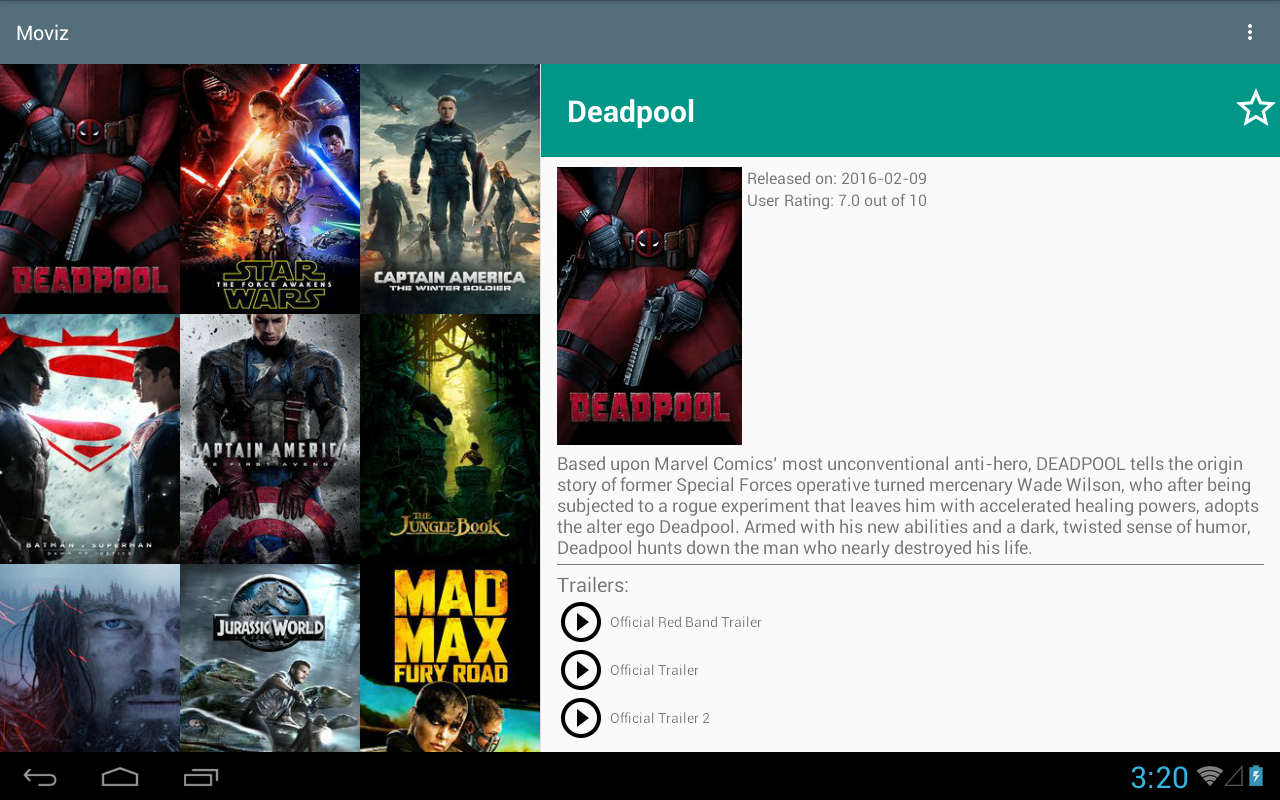
Task: Select the Batman v Superman poster
Action: (90, 439)
